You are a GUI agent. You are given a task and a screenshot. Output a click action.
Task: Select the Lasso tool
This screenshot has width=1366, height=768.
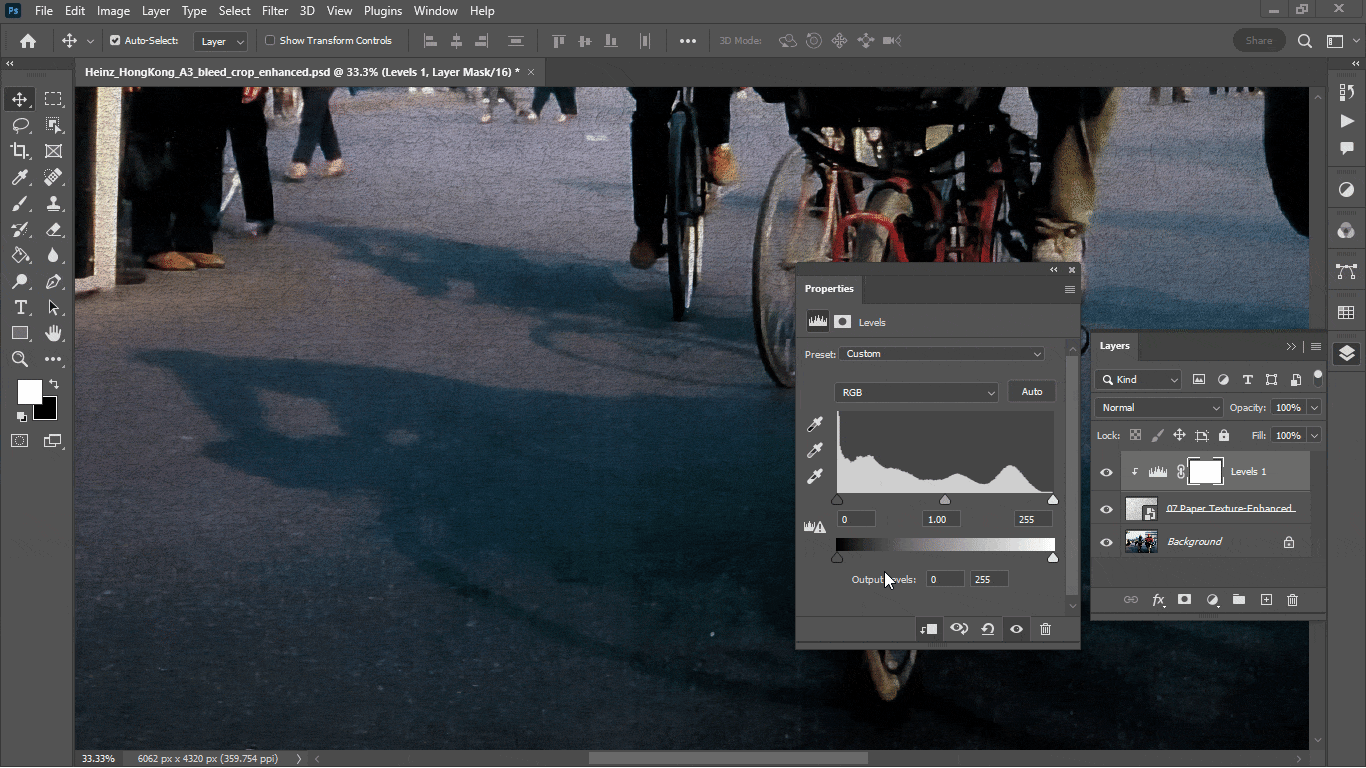(x=20, y=125)
